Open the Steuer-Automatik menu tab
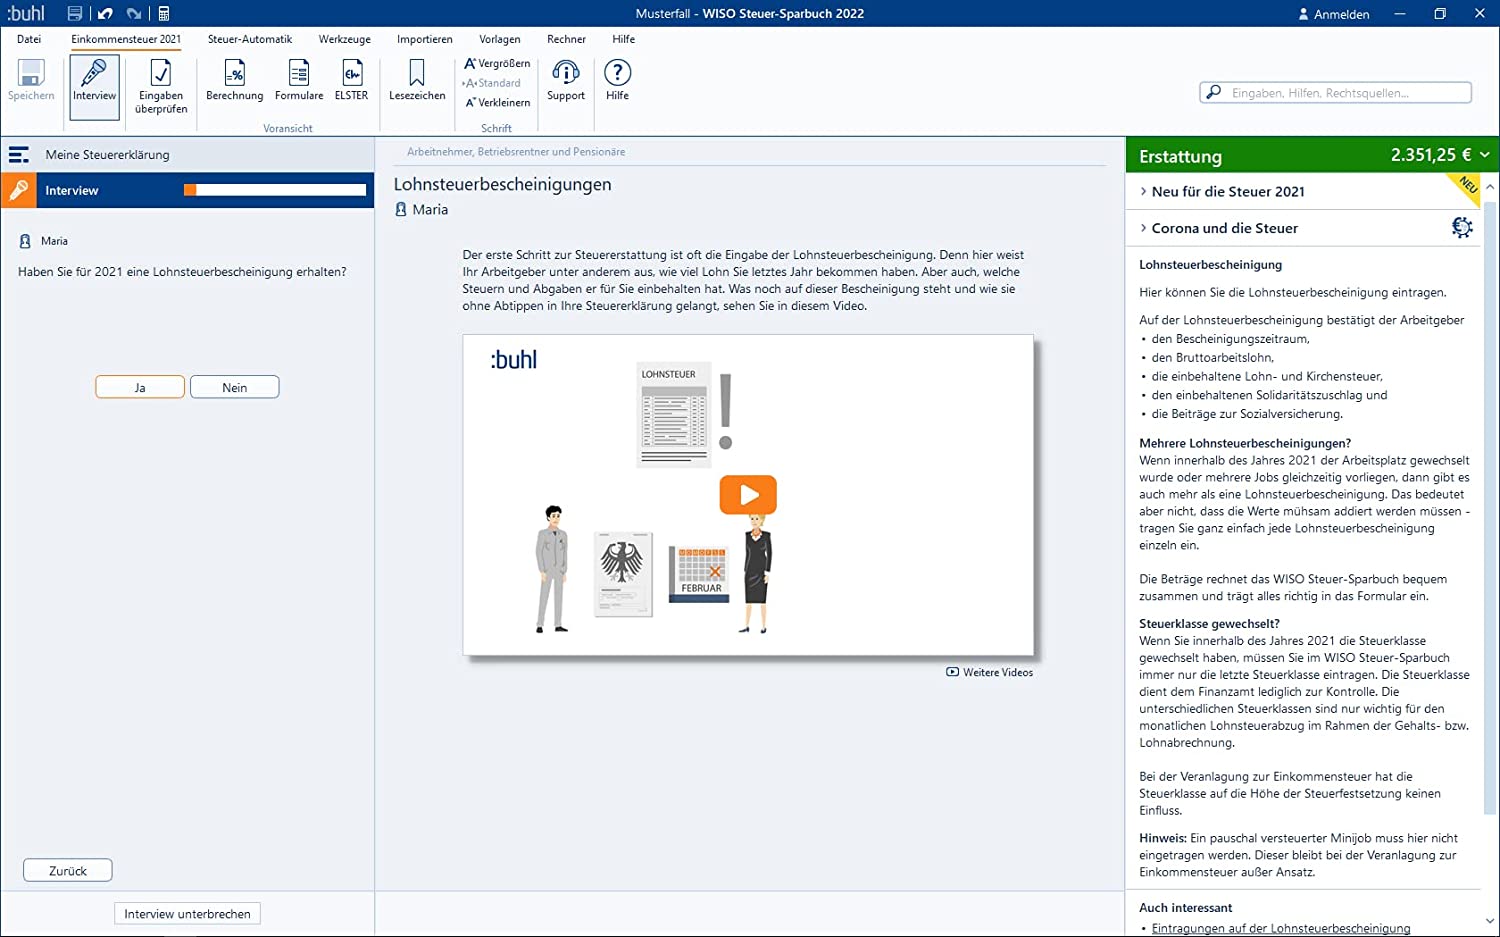 tap(250, 39)
